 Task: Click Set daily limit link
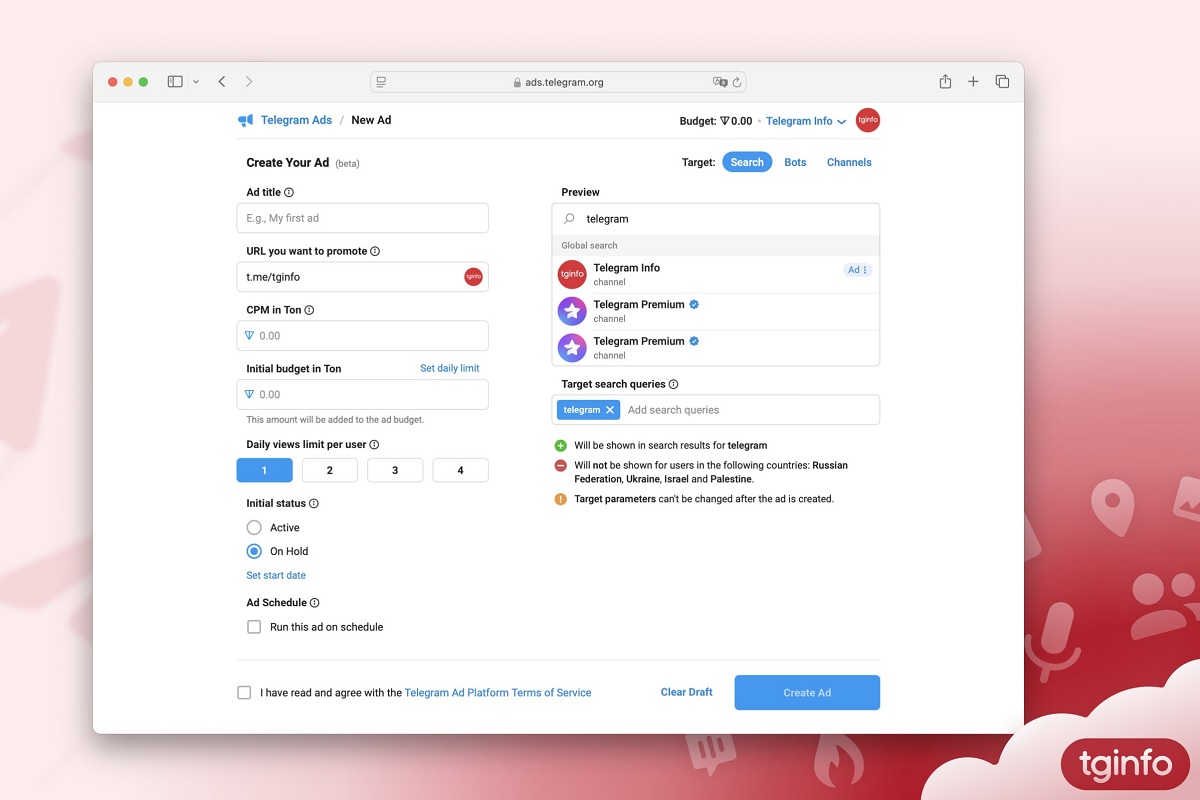point(450,368)
